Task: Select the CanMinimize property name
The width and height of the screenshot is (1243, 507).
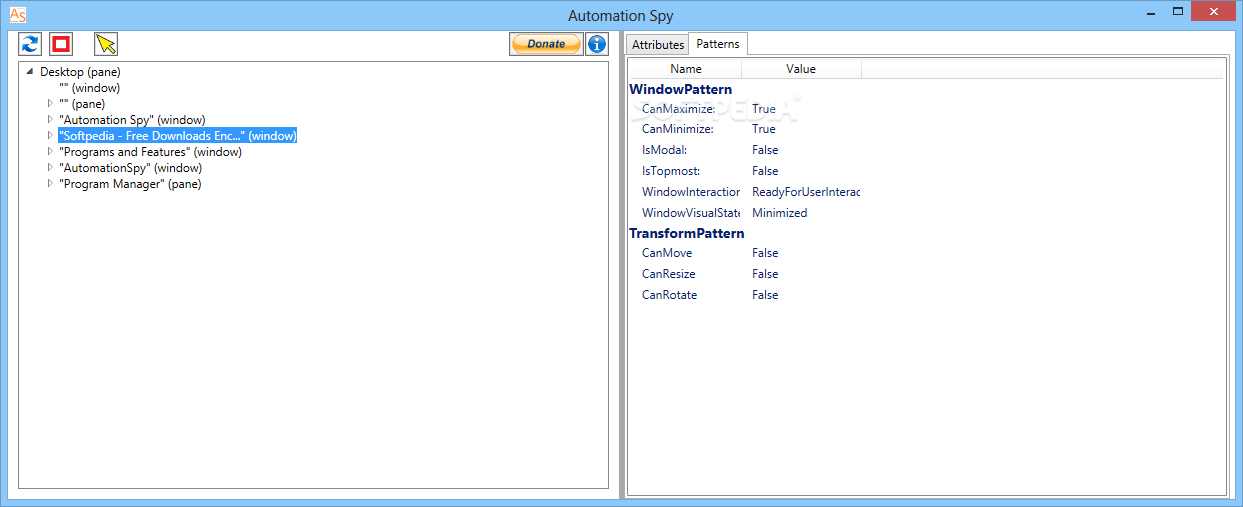Action: (x=678, y=129)
